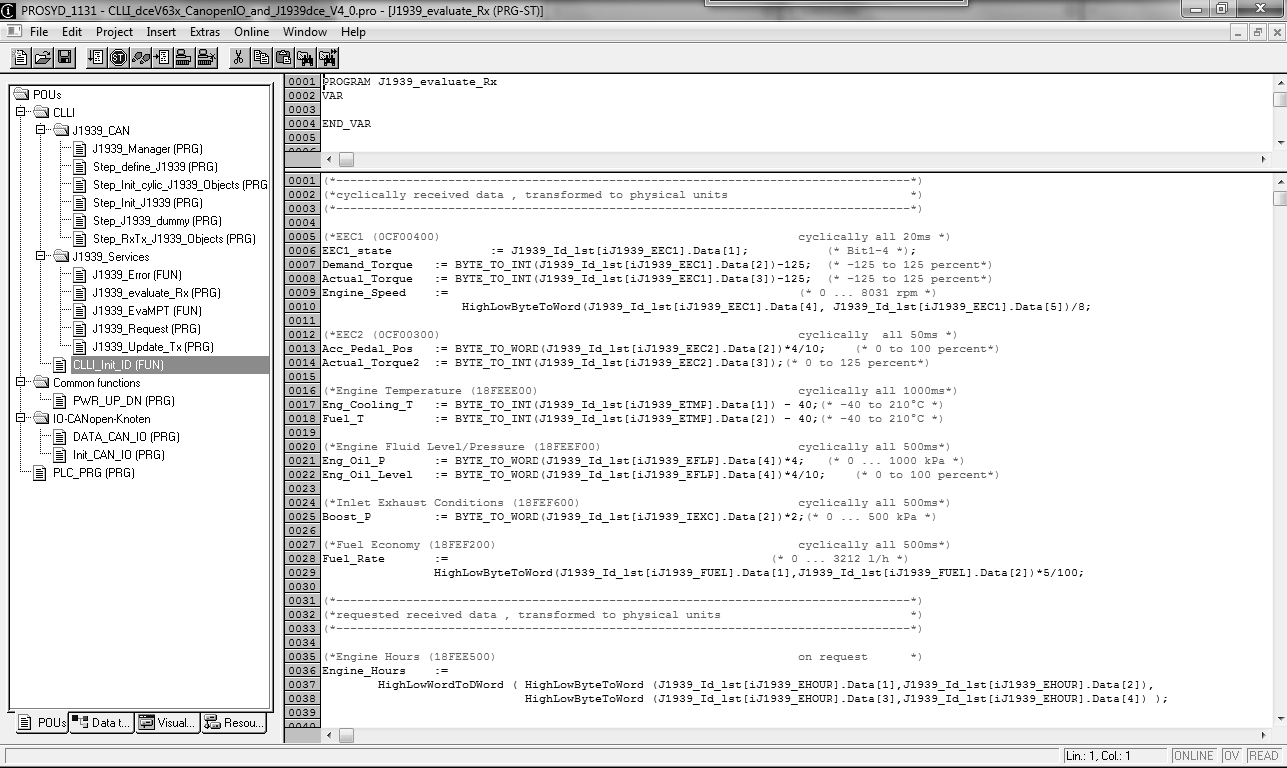Restore the inner document window

click(1258, 32)
